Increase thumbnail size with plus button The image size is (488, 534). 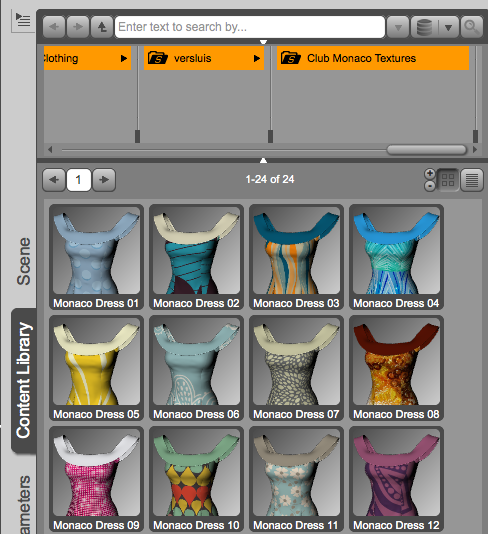click(x=430, y=173)
